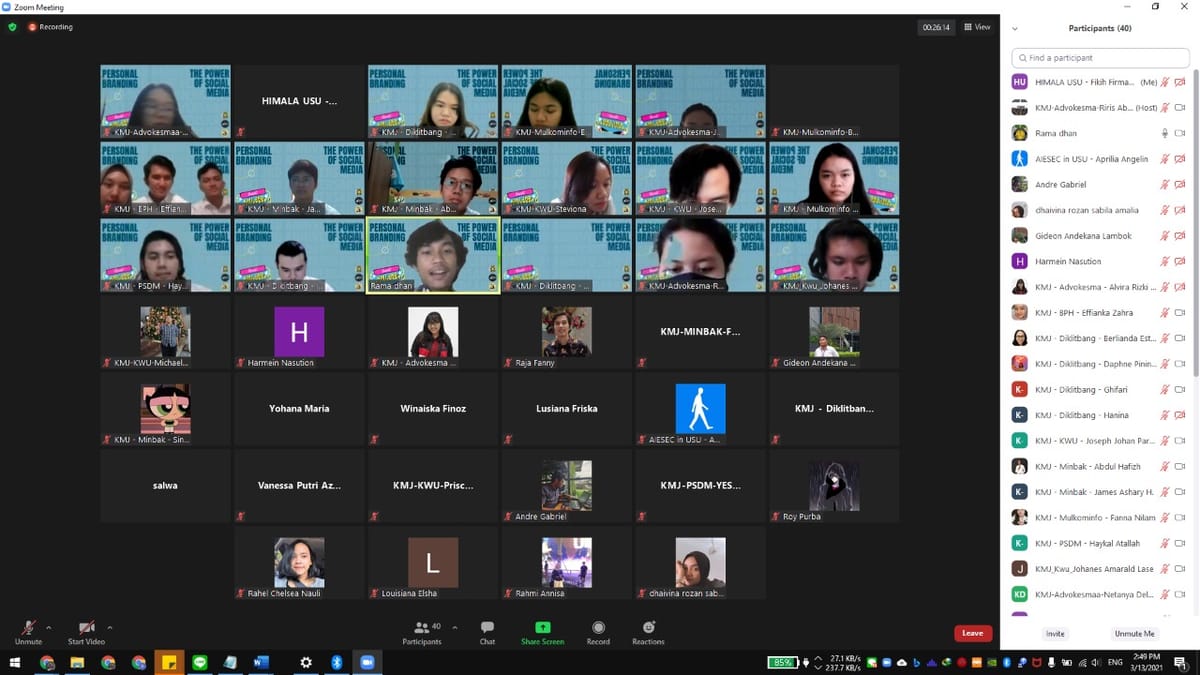Select Andre Gabriel in participants list
The width and height of the screenshot is (1200, 675).
pyautogui.click(x=1060, y=185)
